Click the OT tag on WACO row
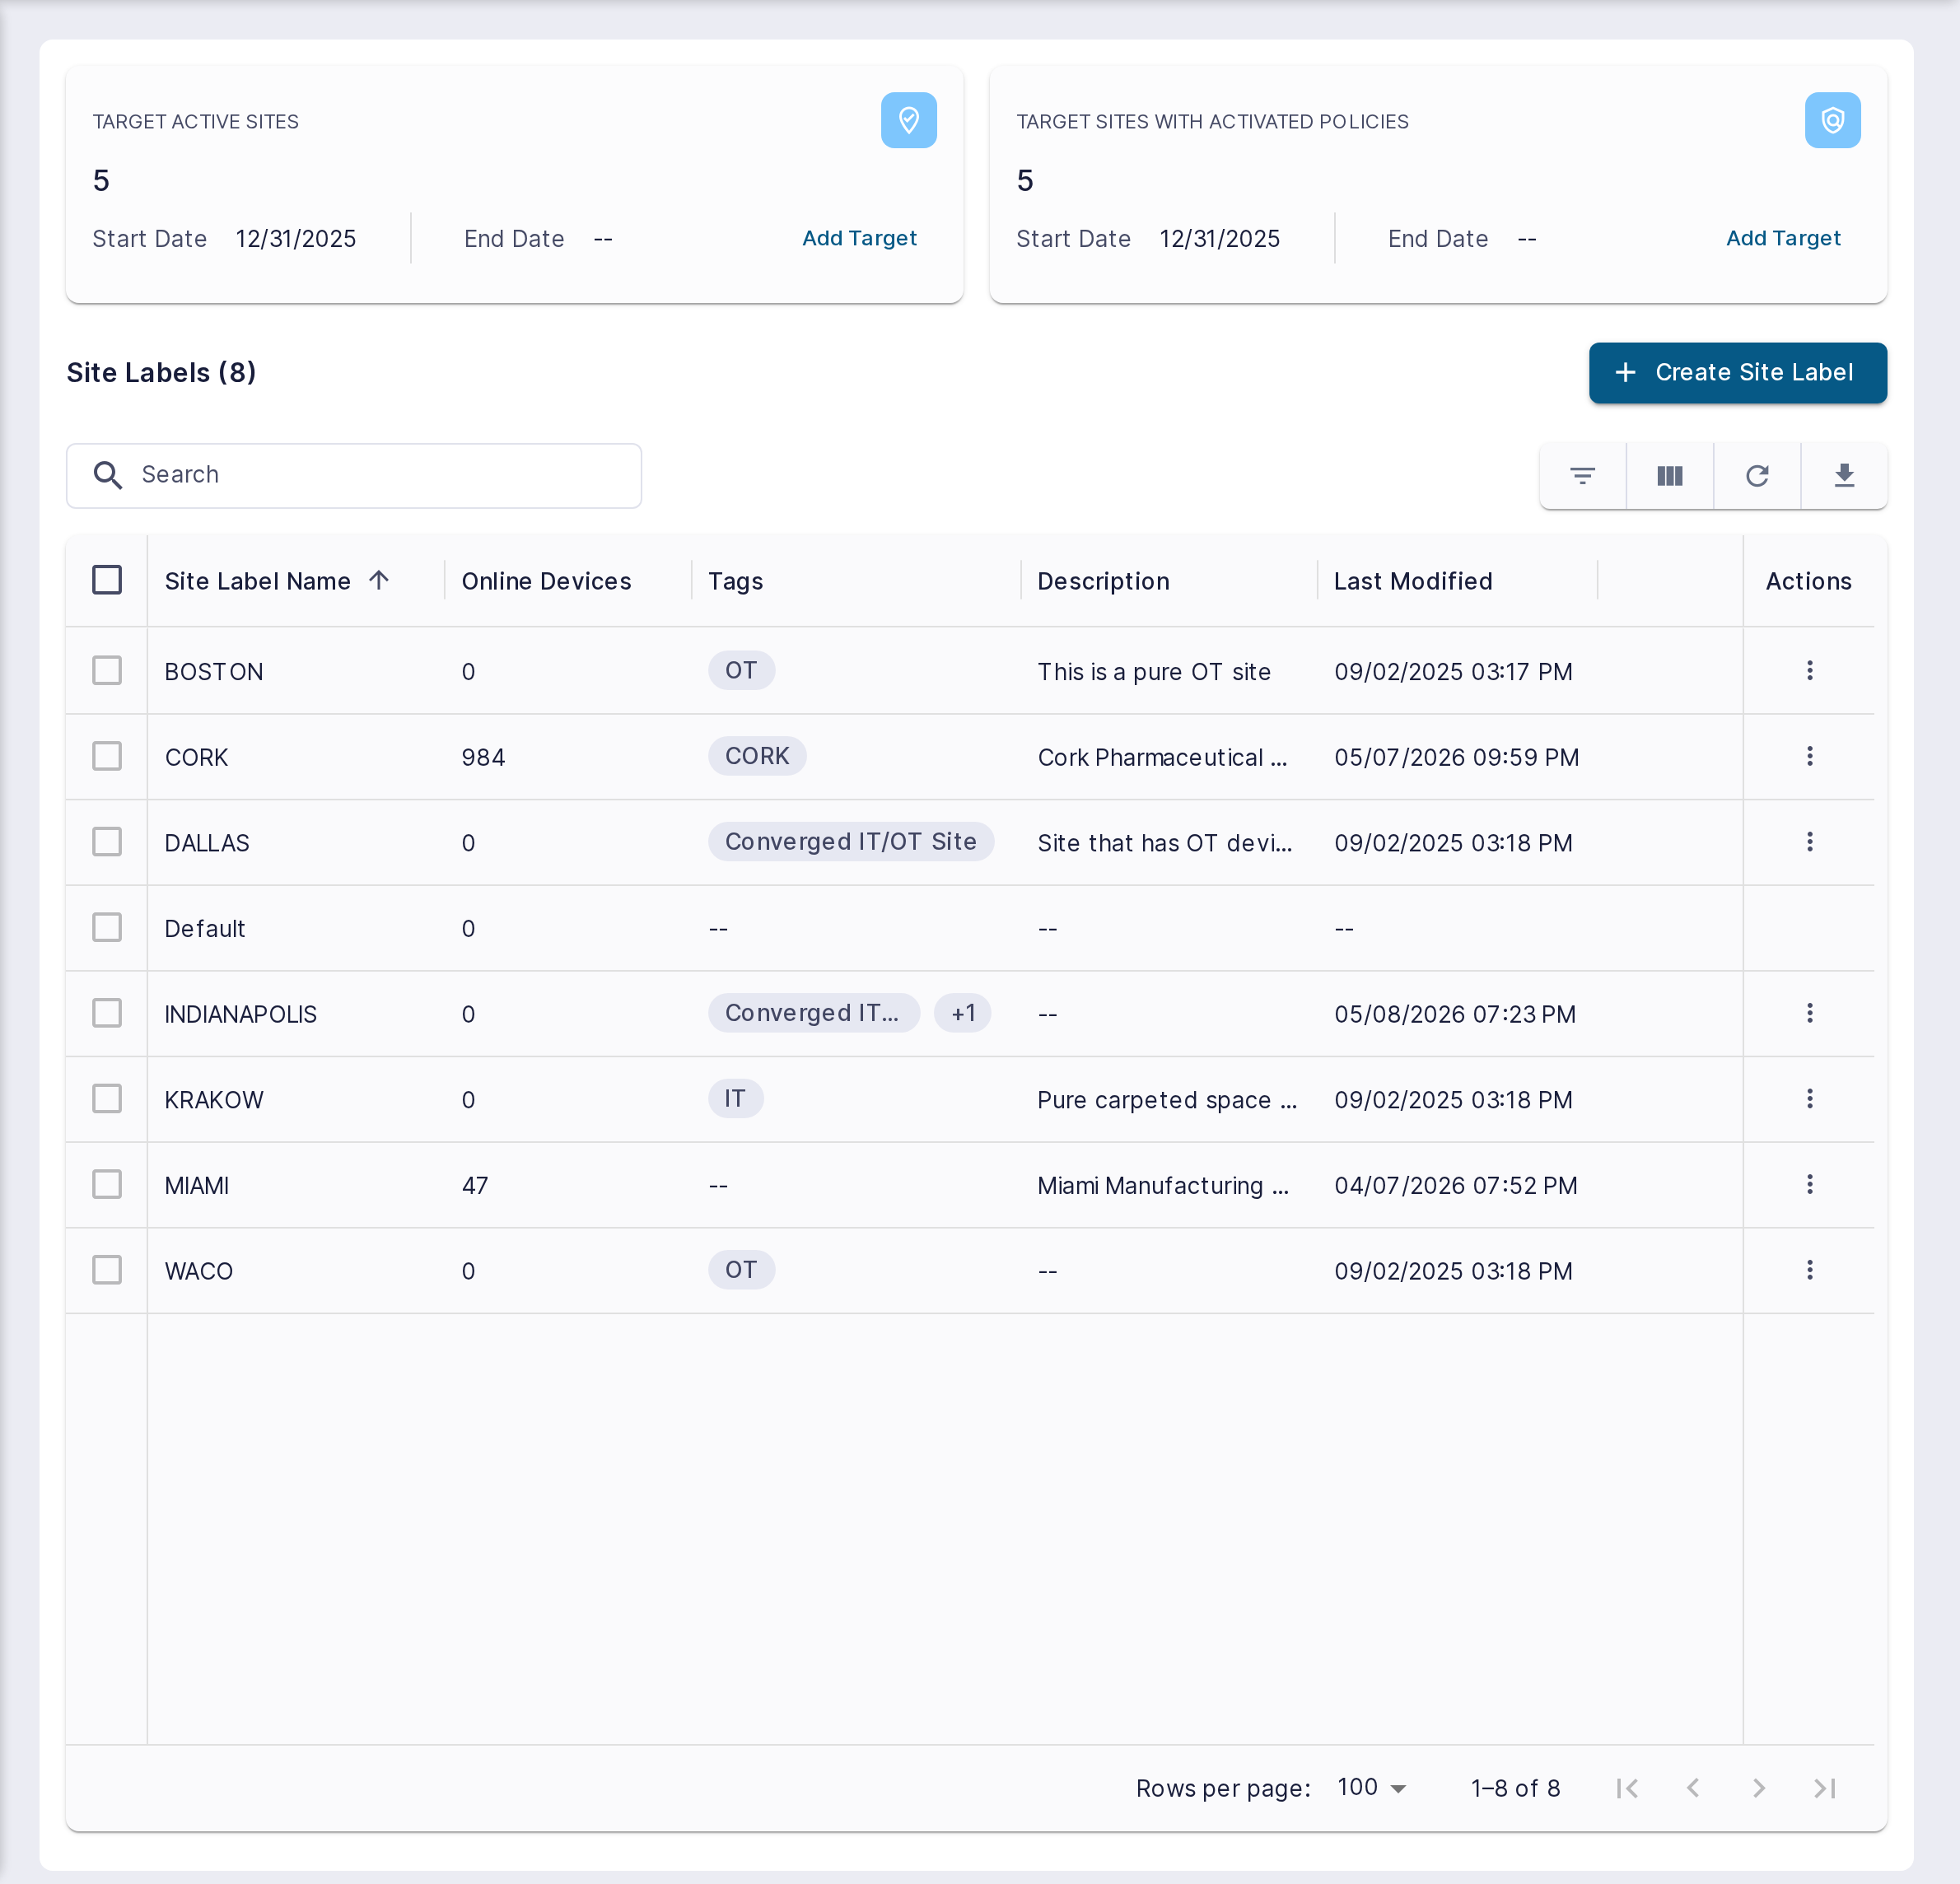This screenshot has height=1884, width=1960. (x=741, y=1270)
